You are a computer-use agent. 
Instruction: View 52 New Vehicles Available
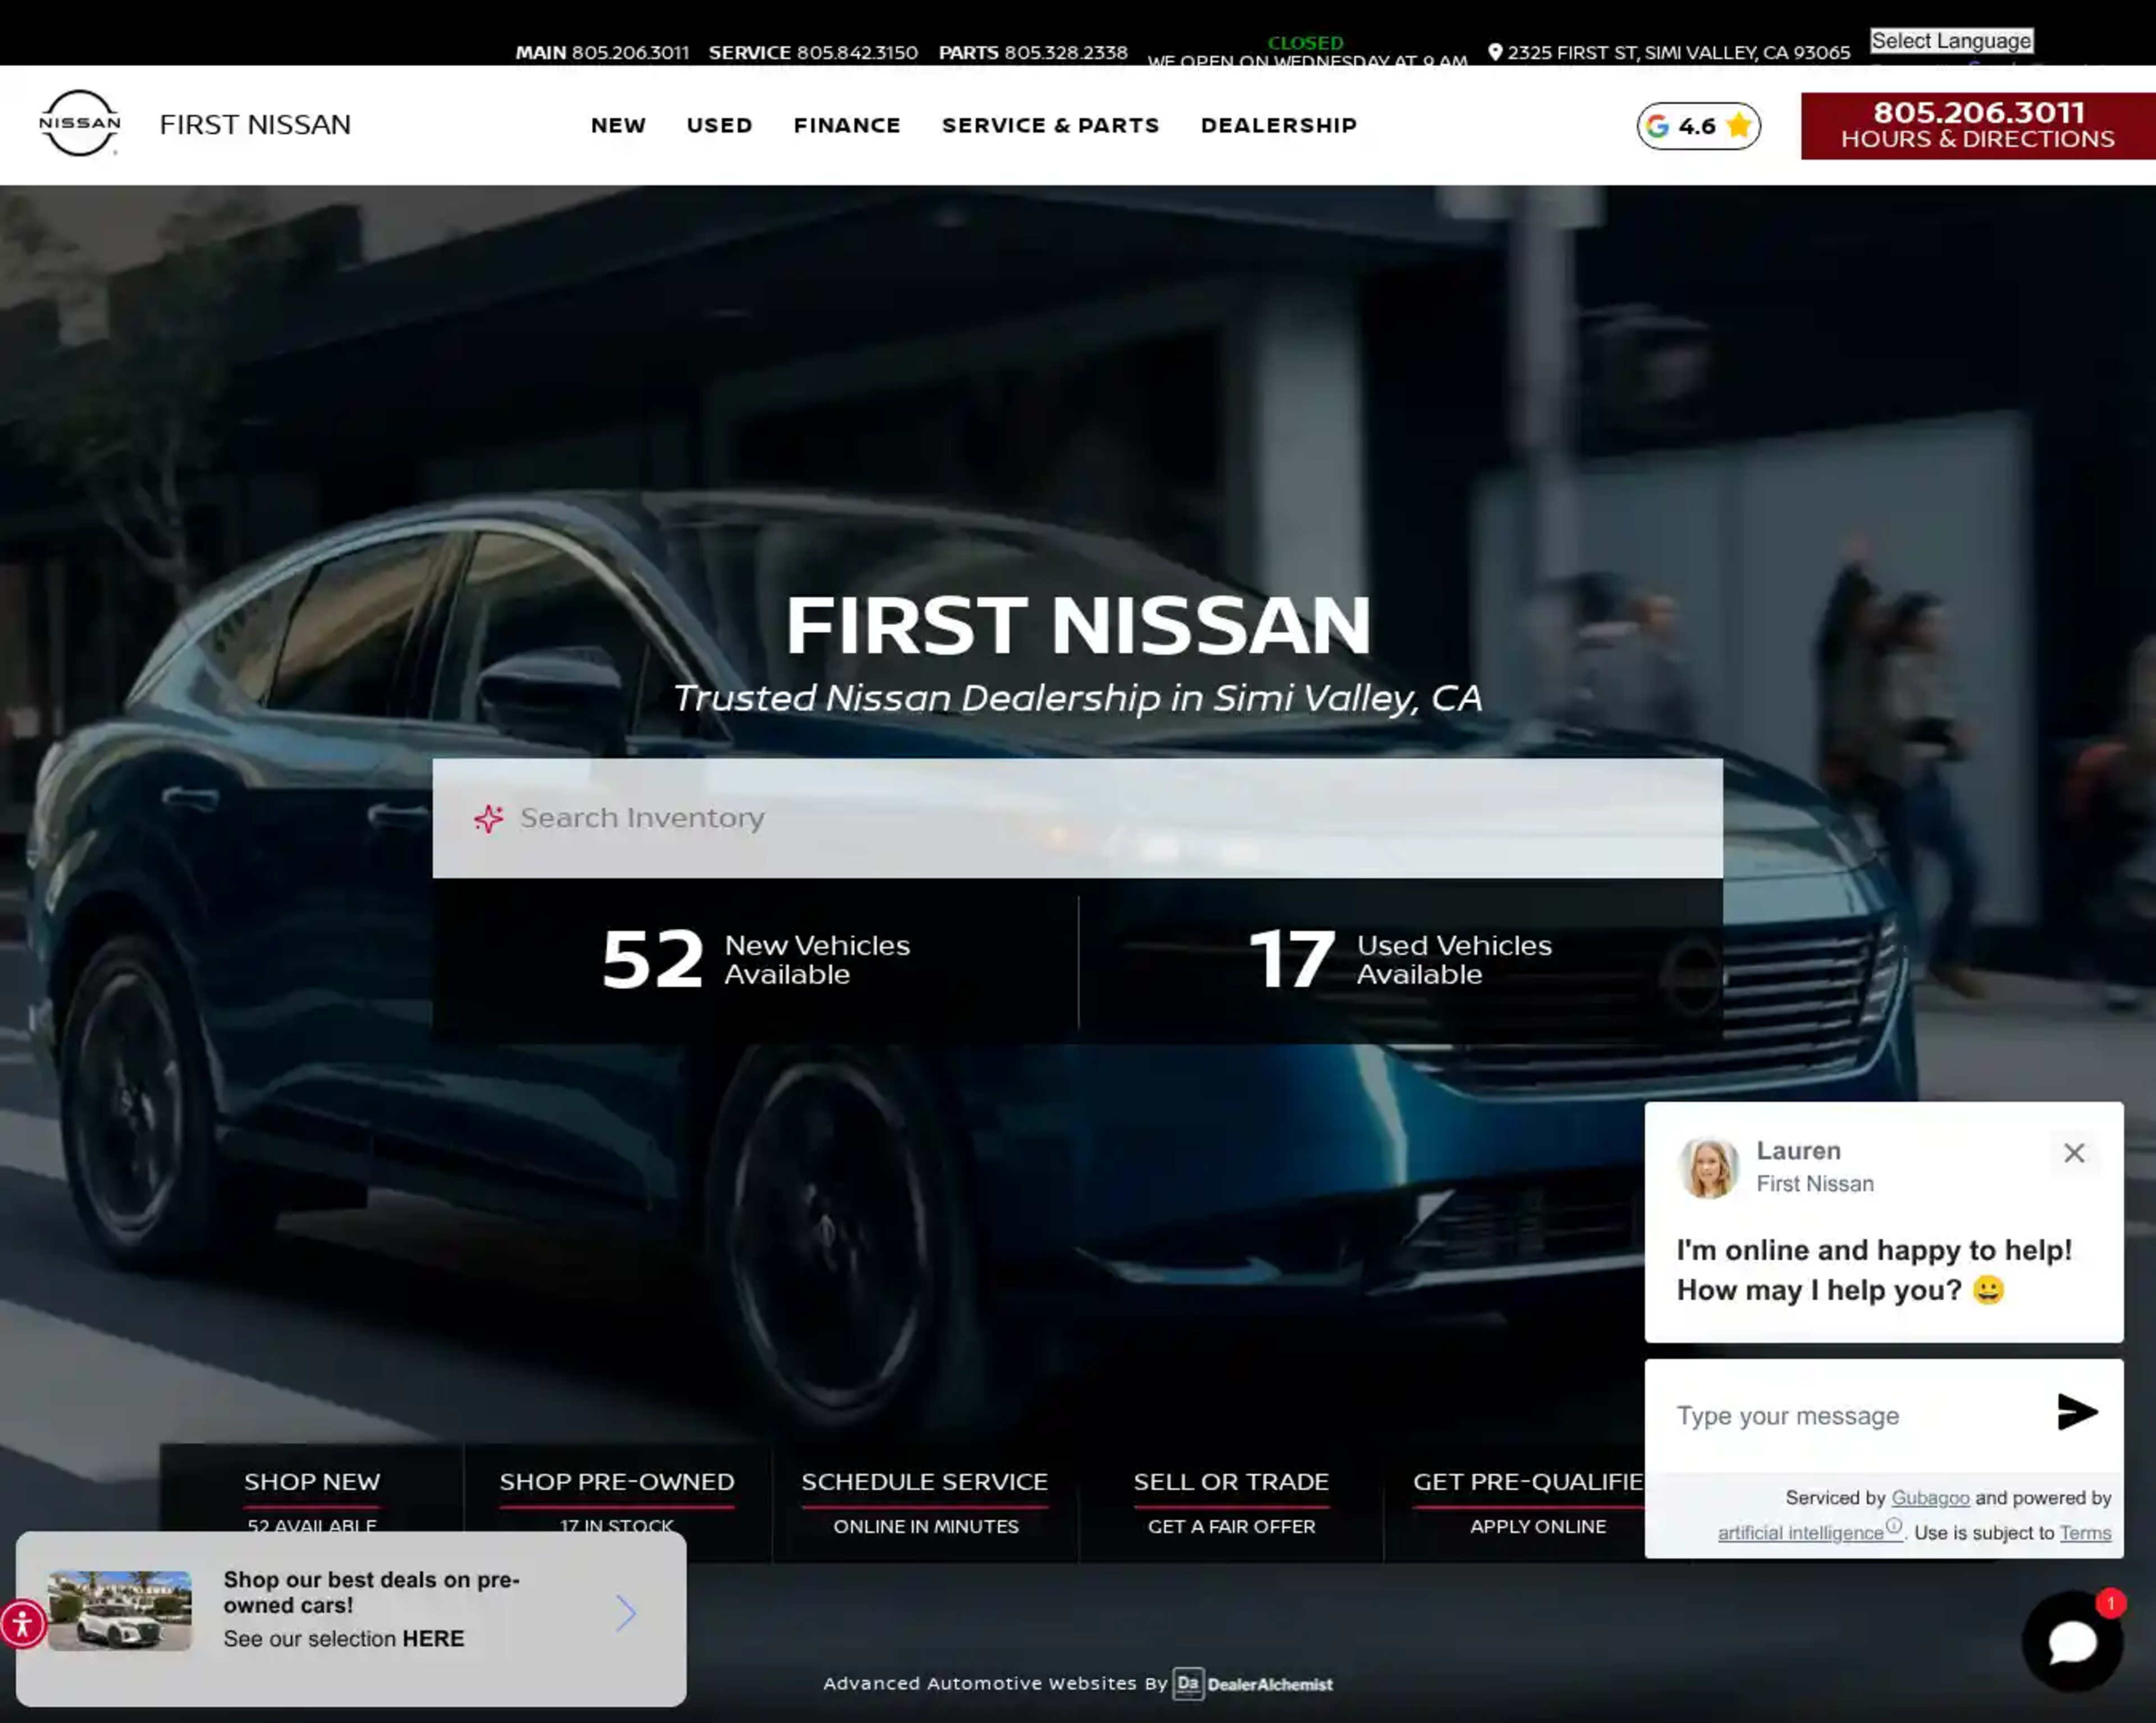755,960
